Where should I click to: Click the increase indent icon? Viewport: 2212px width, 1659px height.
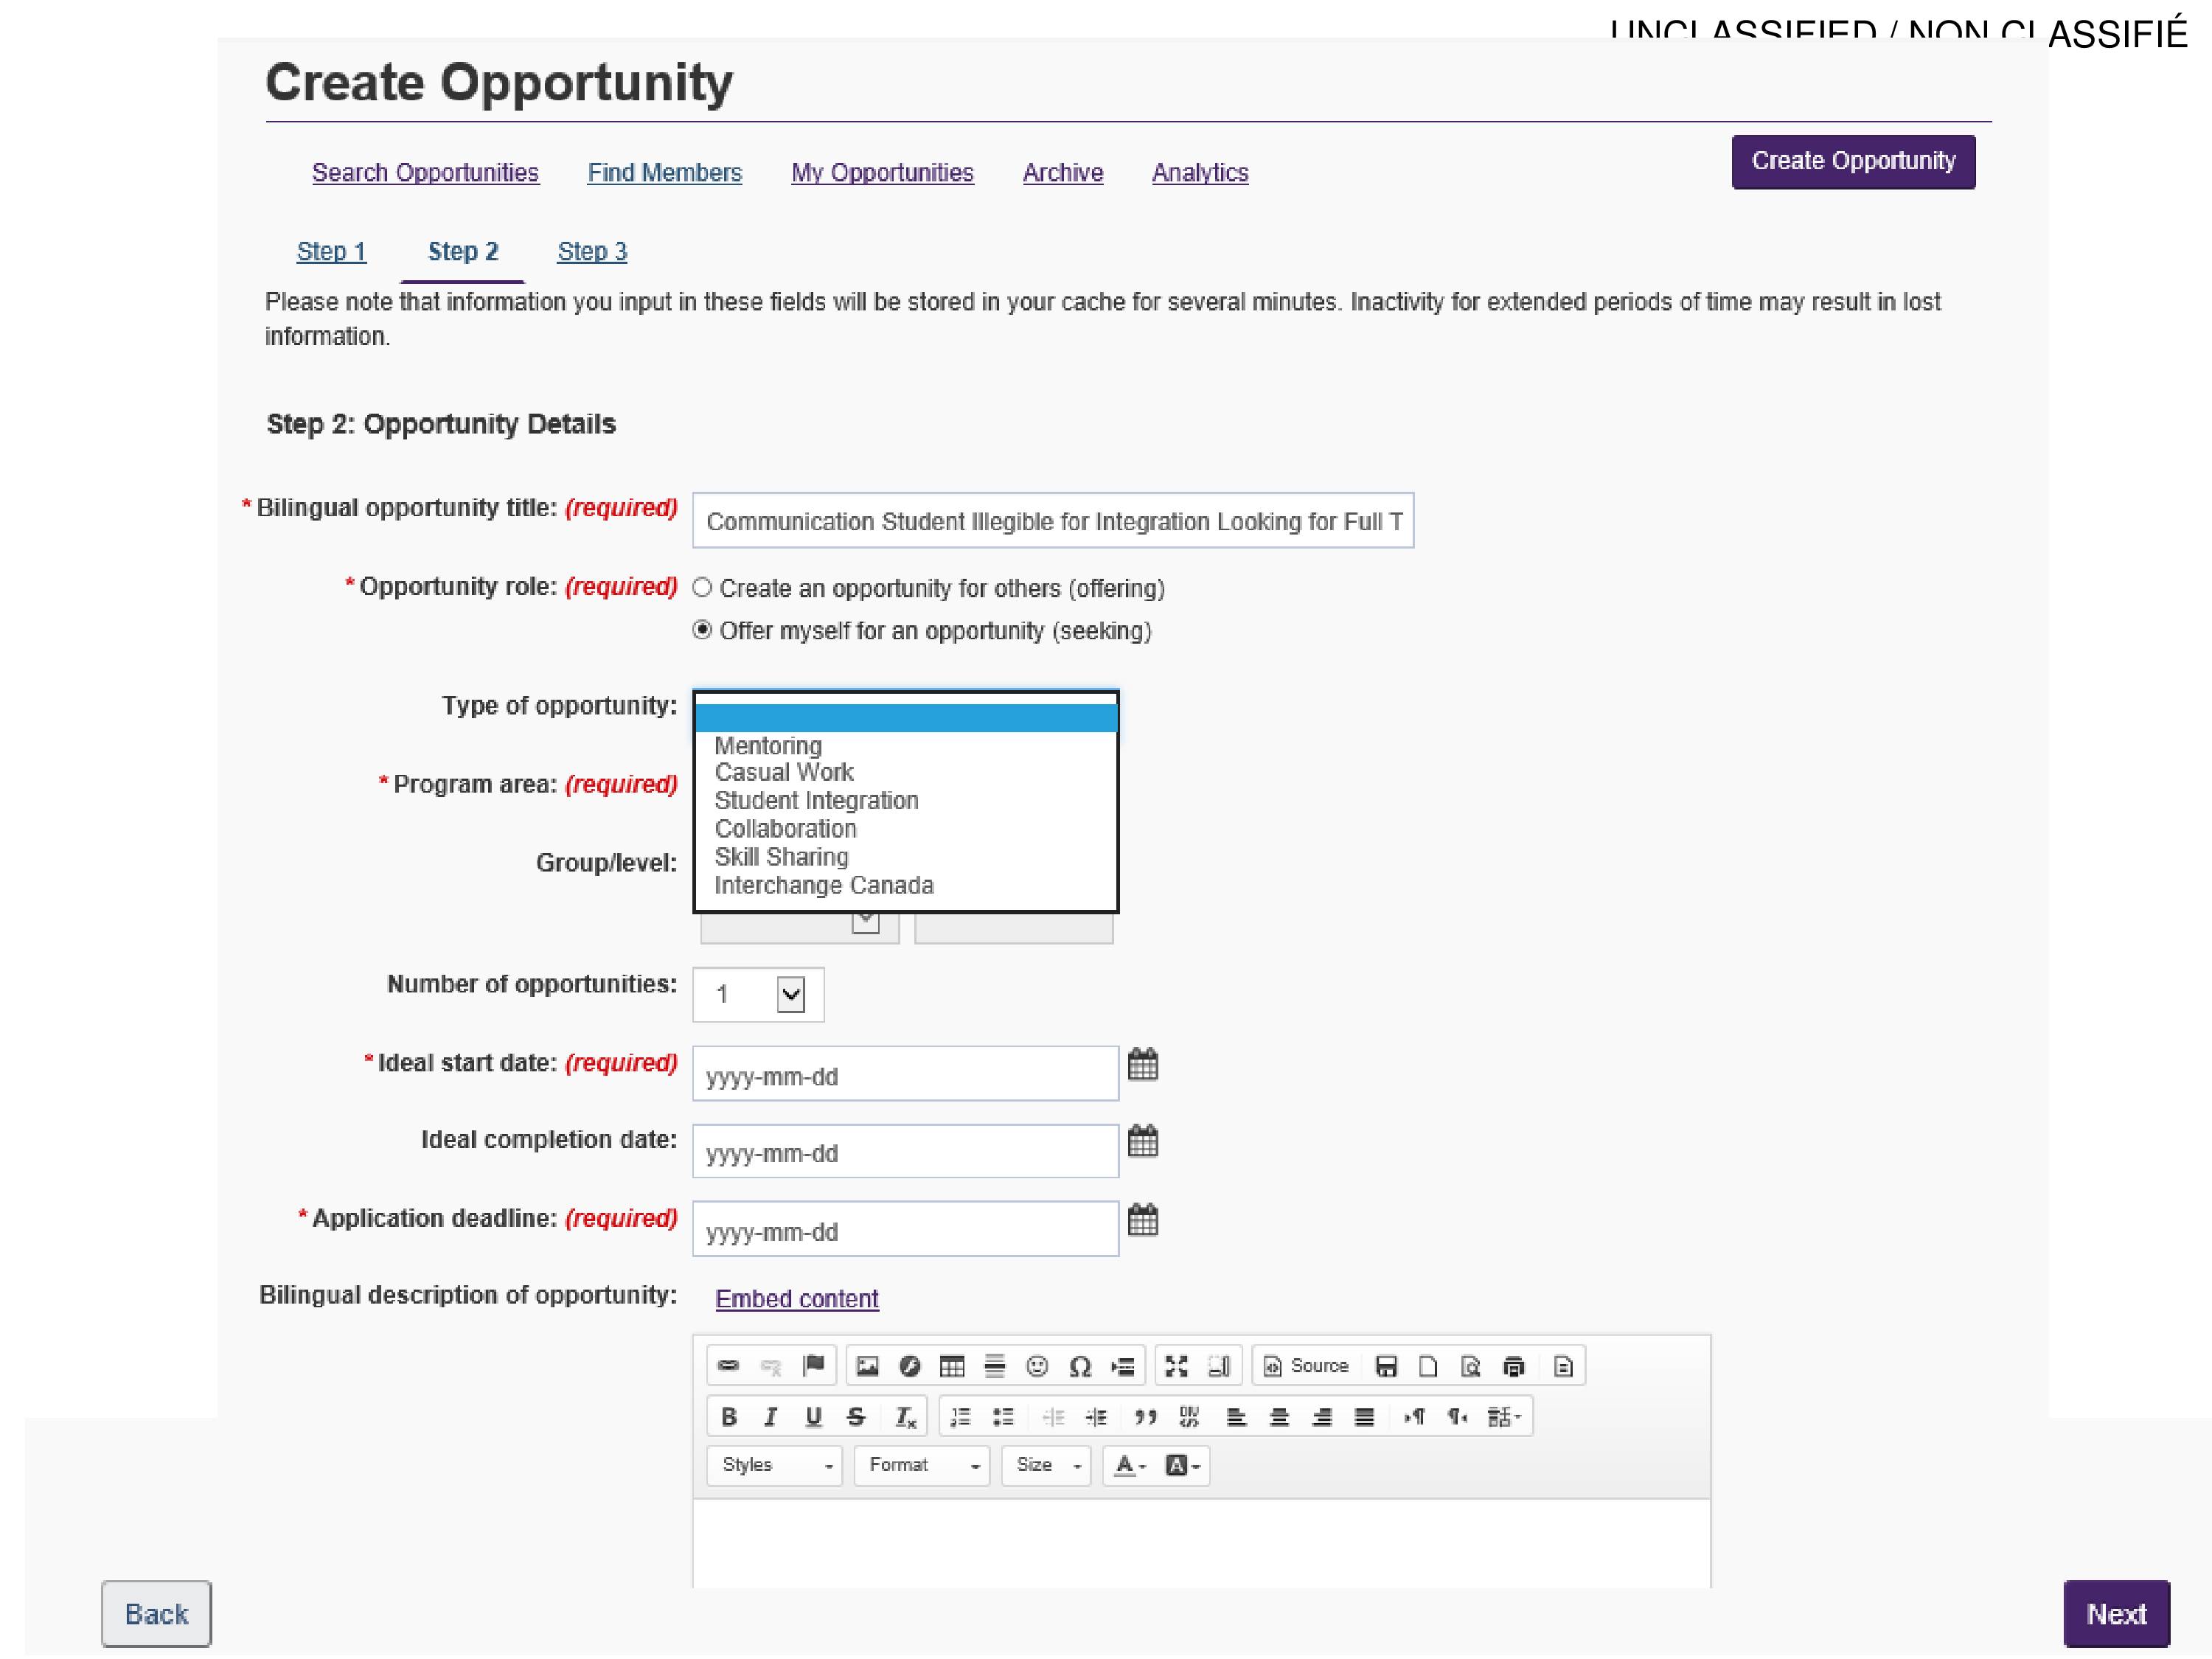pos(1096,1417)
